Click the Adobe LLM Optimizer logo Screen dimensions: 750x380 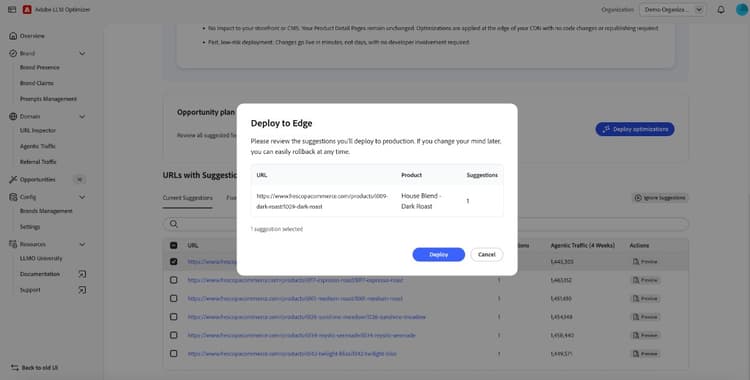tap(27, 10)
